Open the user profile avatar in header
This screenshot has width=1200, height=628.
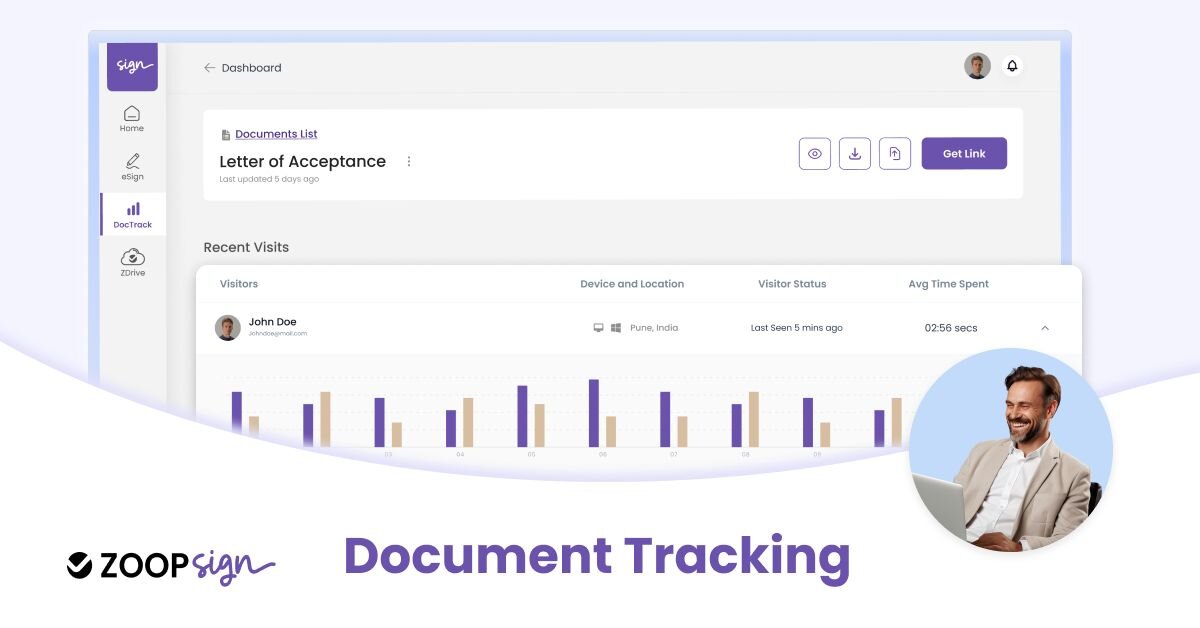(977, 66)
